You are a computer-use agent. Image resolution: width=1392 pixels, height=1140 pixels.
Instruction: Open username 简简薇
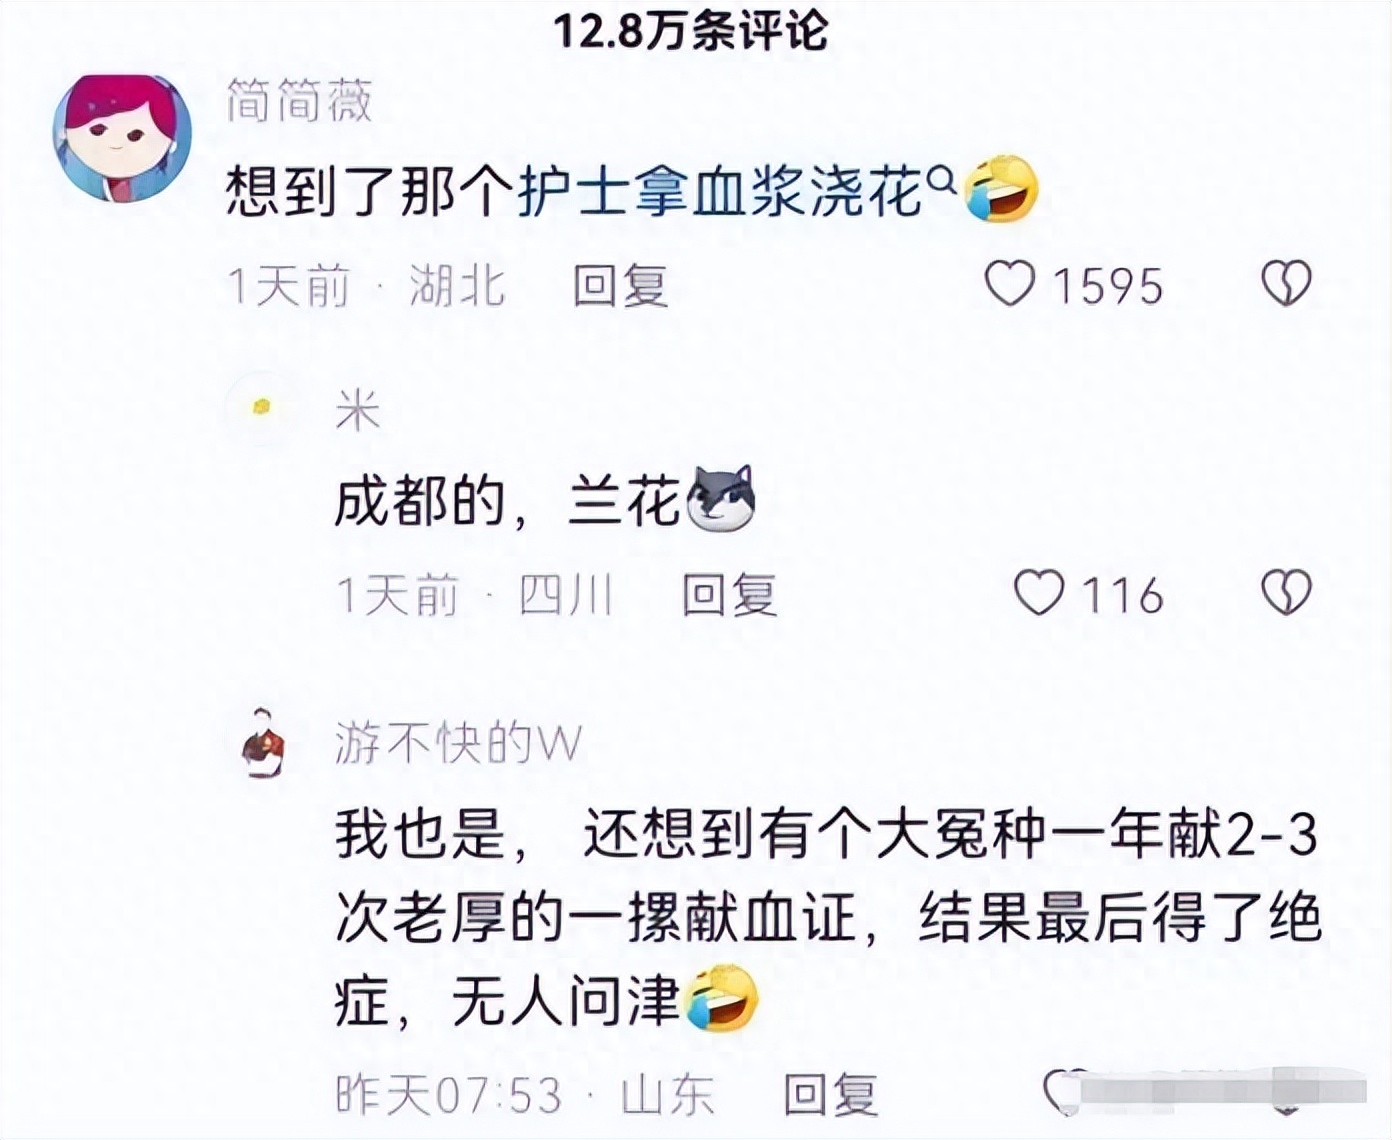(299, 102)
